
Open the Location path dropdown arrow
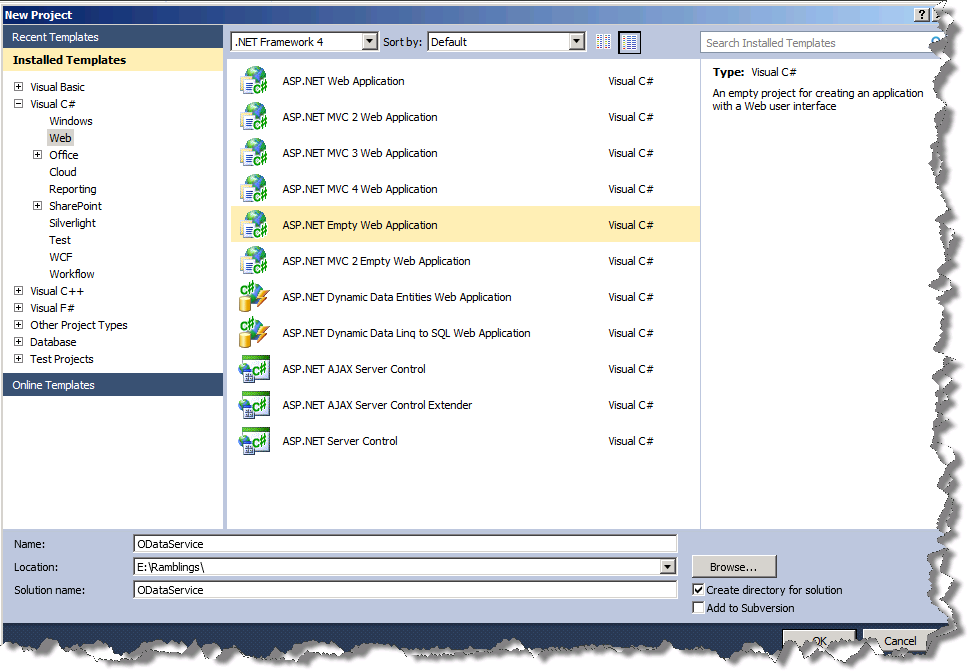point(667,567)
